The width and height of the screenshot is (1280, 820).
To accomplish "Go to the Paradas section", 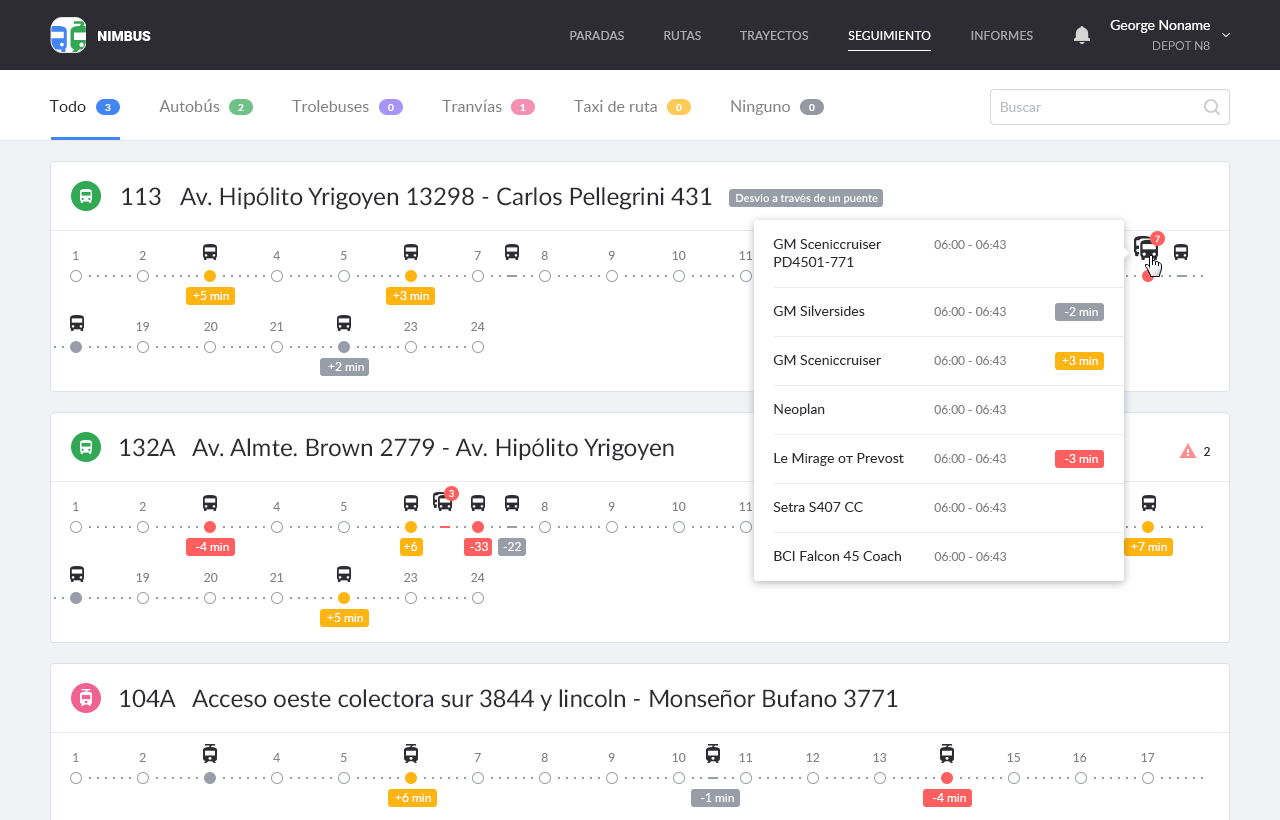I will [596, 35].
